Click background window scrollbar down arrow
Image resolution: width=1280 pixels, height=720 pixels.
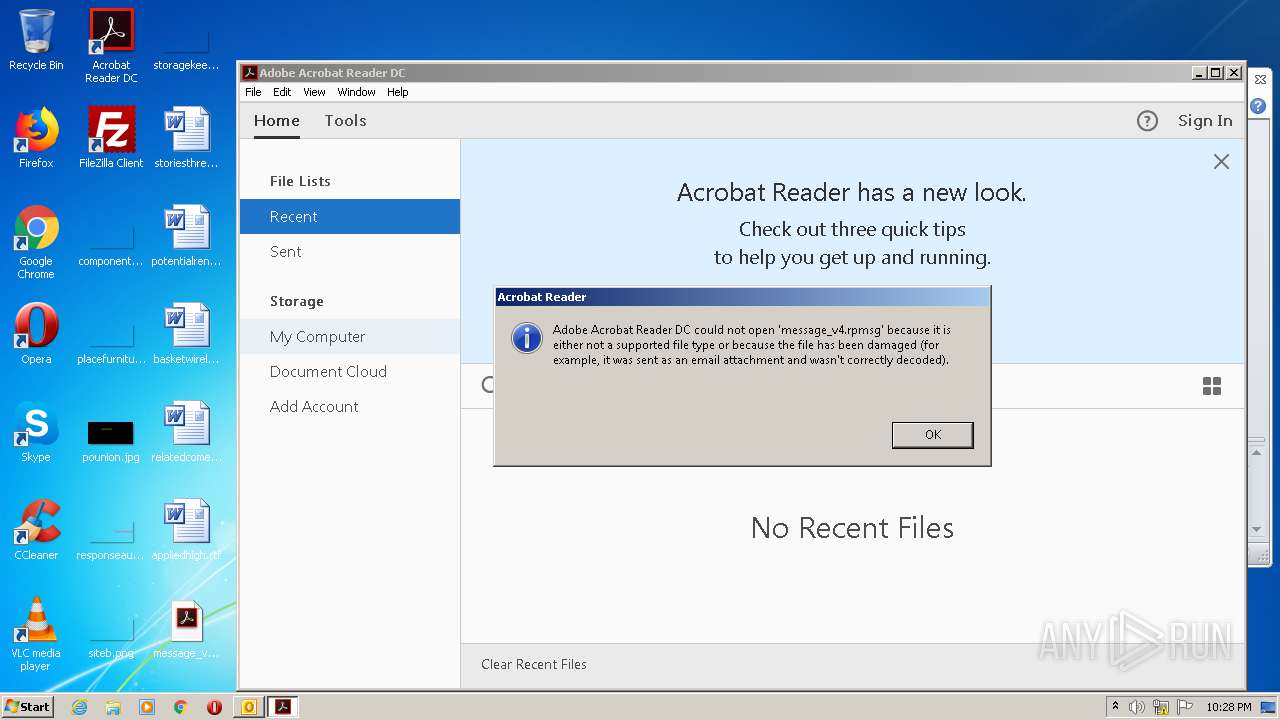1258,529
